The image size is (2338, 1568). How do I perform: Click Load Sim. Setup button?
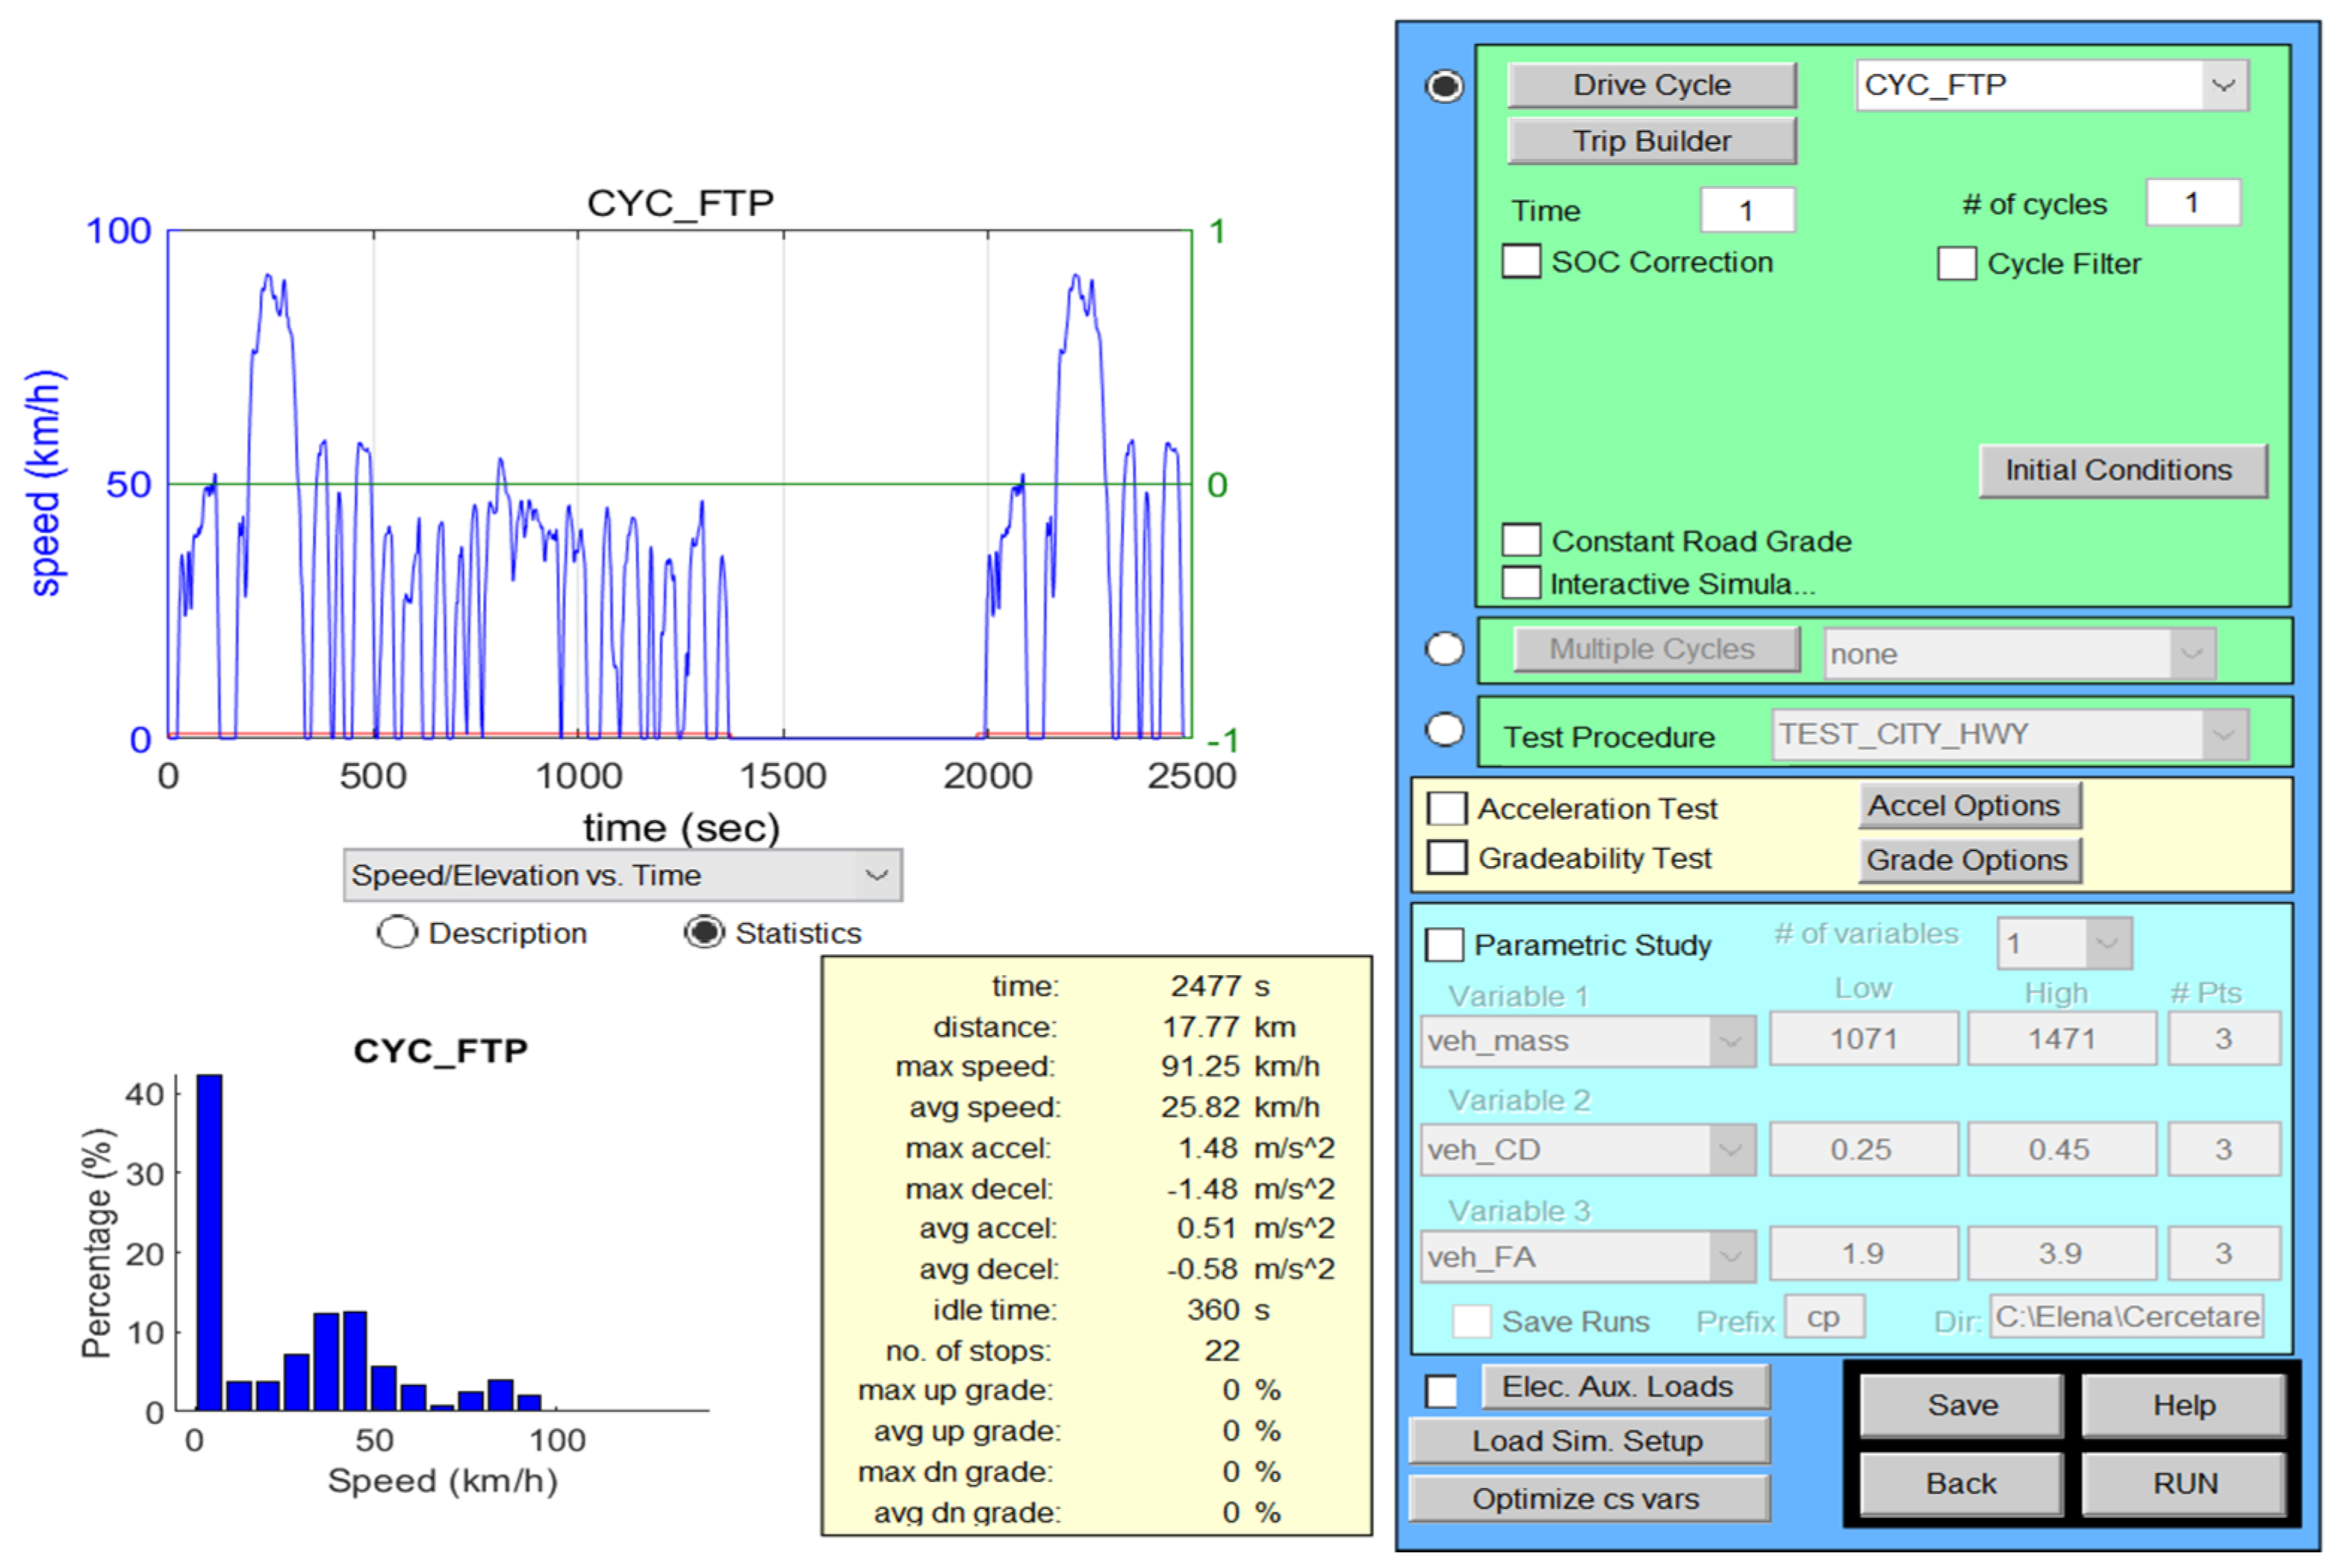(x=1588, y=1441)
